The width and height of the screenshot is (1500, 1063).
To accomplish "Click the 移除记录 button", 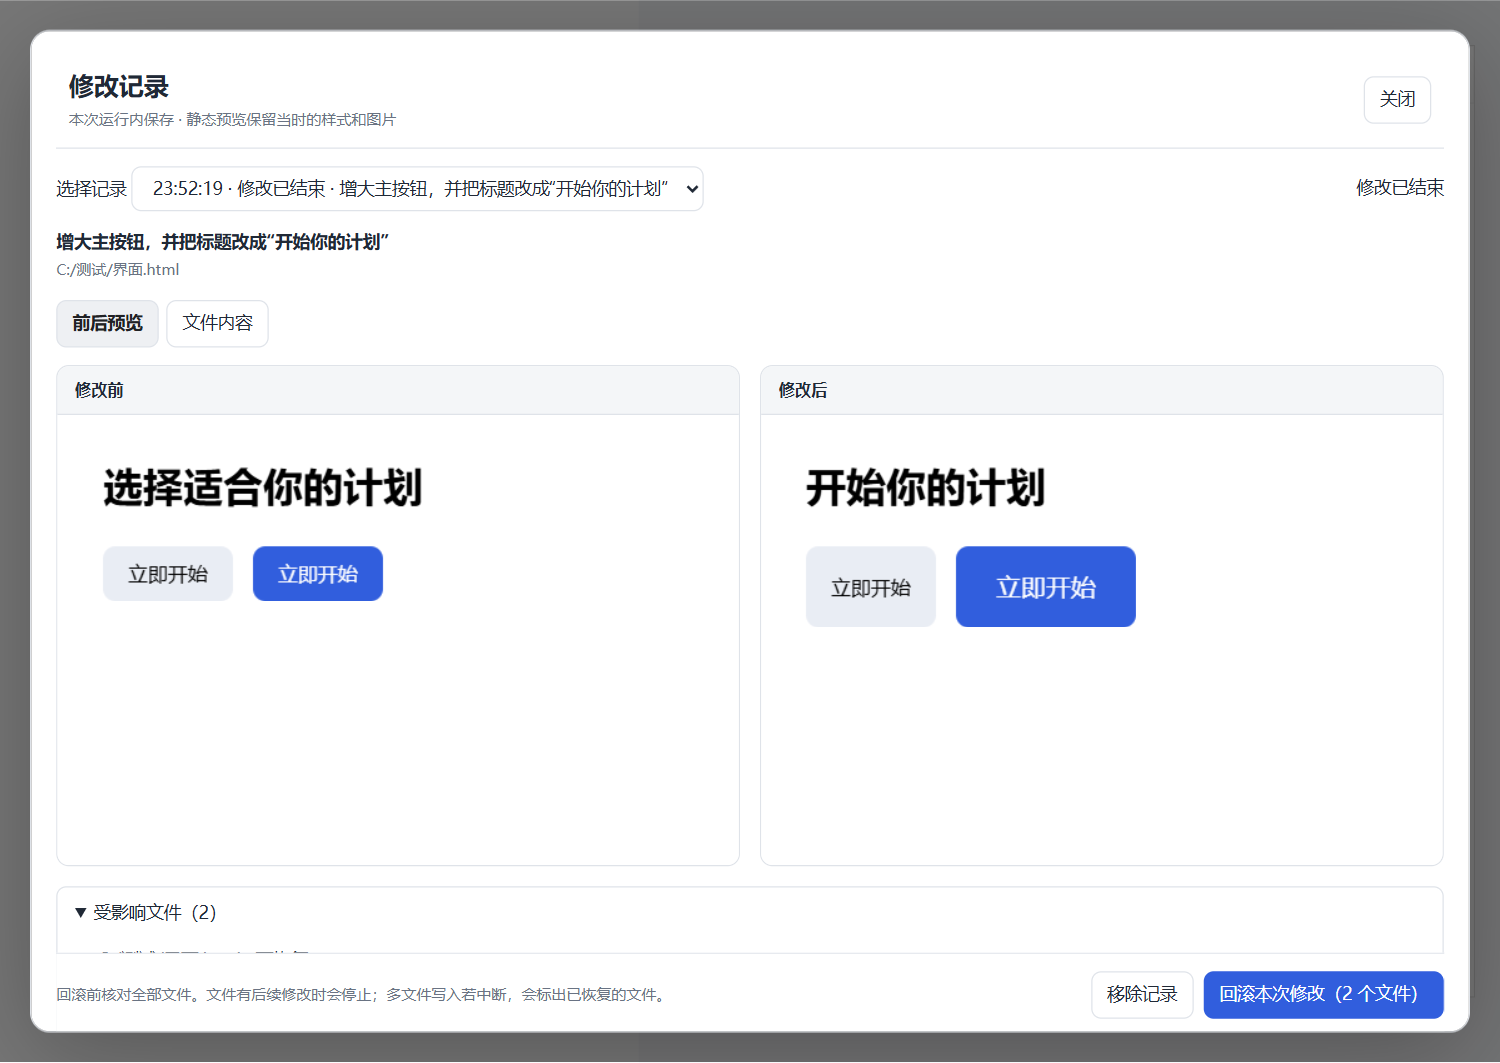I will [x=1142, y=995].
